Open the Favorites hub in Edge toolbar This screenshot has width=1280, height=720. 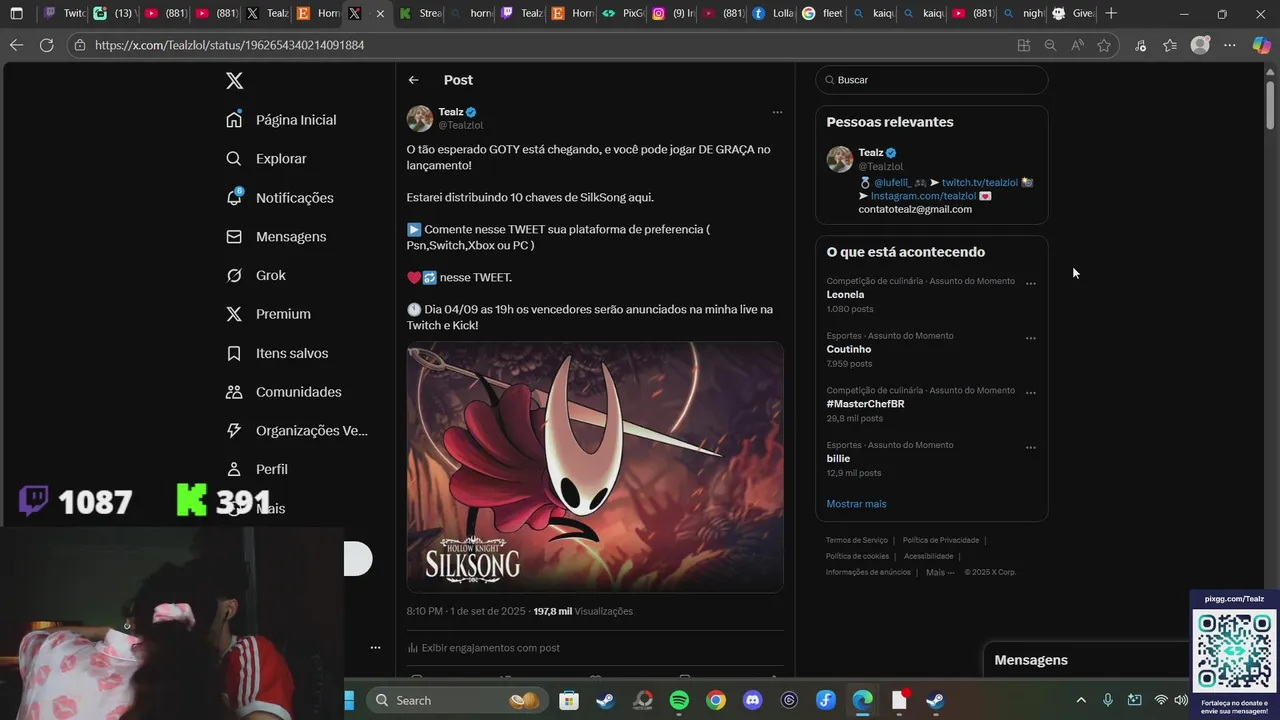1170,45
